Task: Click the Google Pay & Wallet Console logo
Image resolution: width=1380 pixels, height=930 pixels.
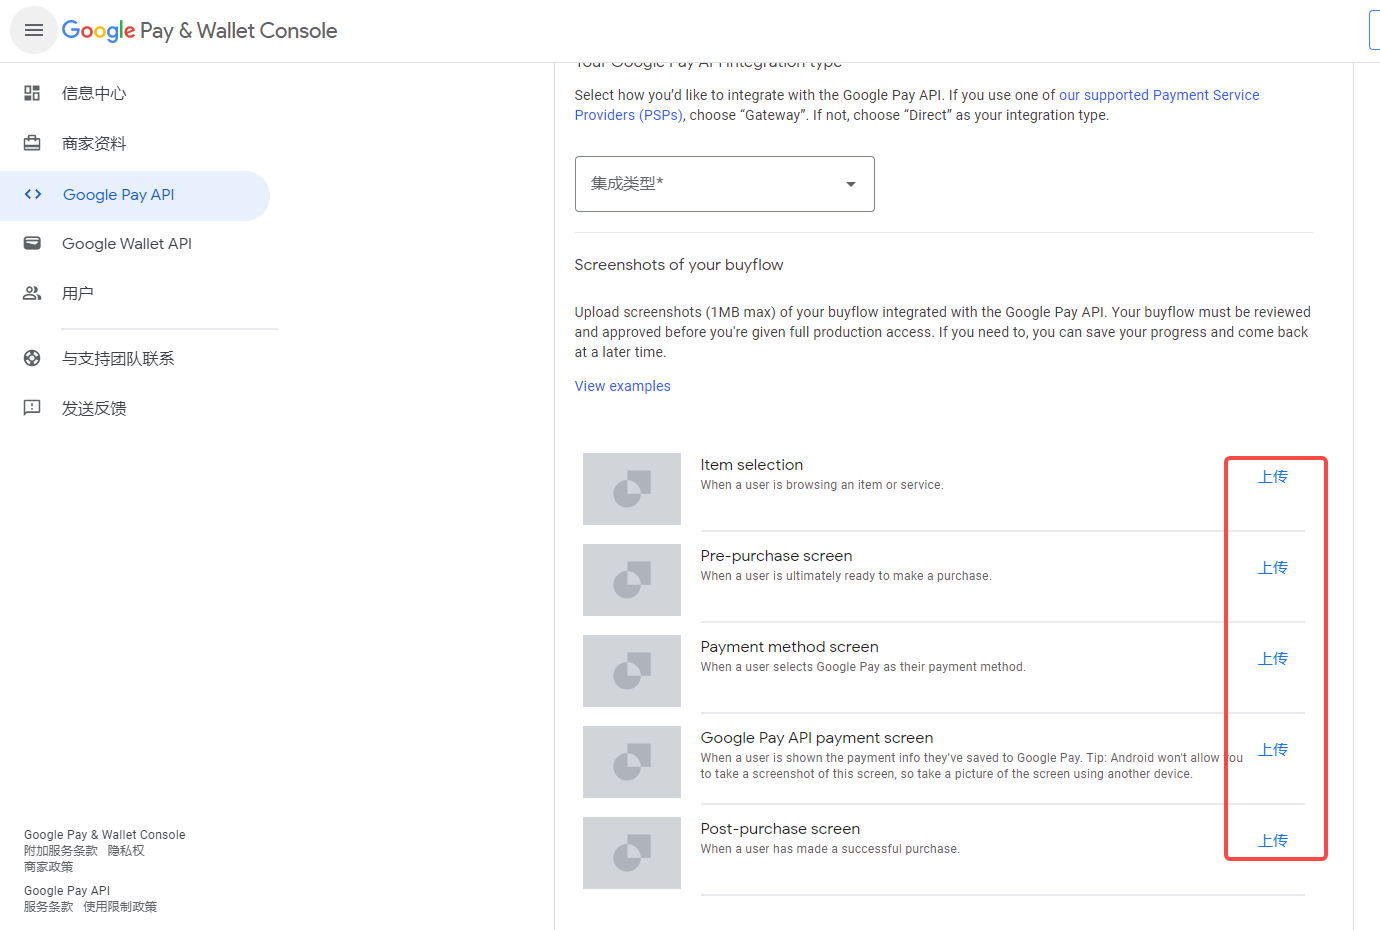Action: coord(199,31)
